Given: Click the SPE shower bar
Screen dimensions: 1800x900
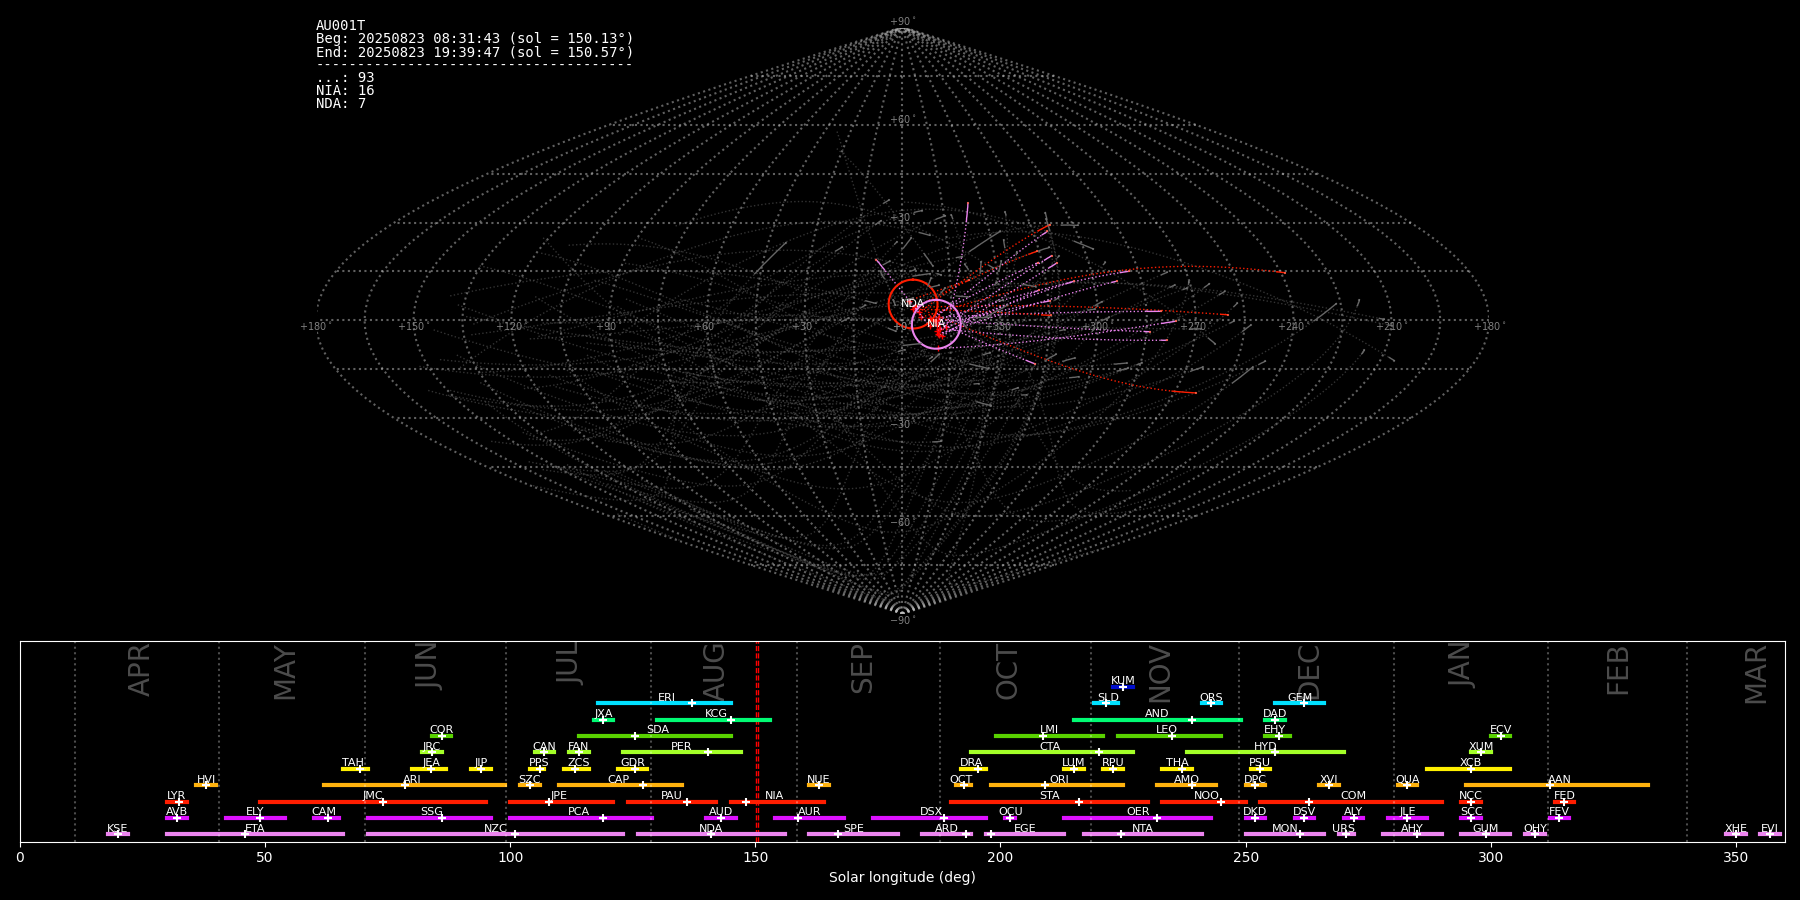Looking at the screenshot, I should click(x=853, y=834).
